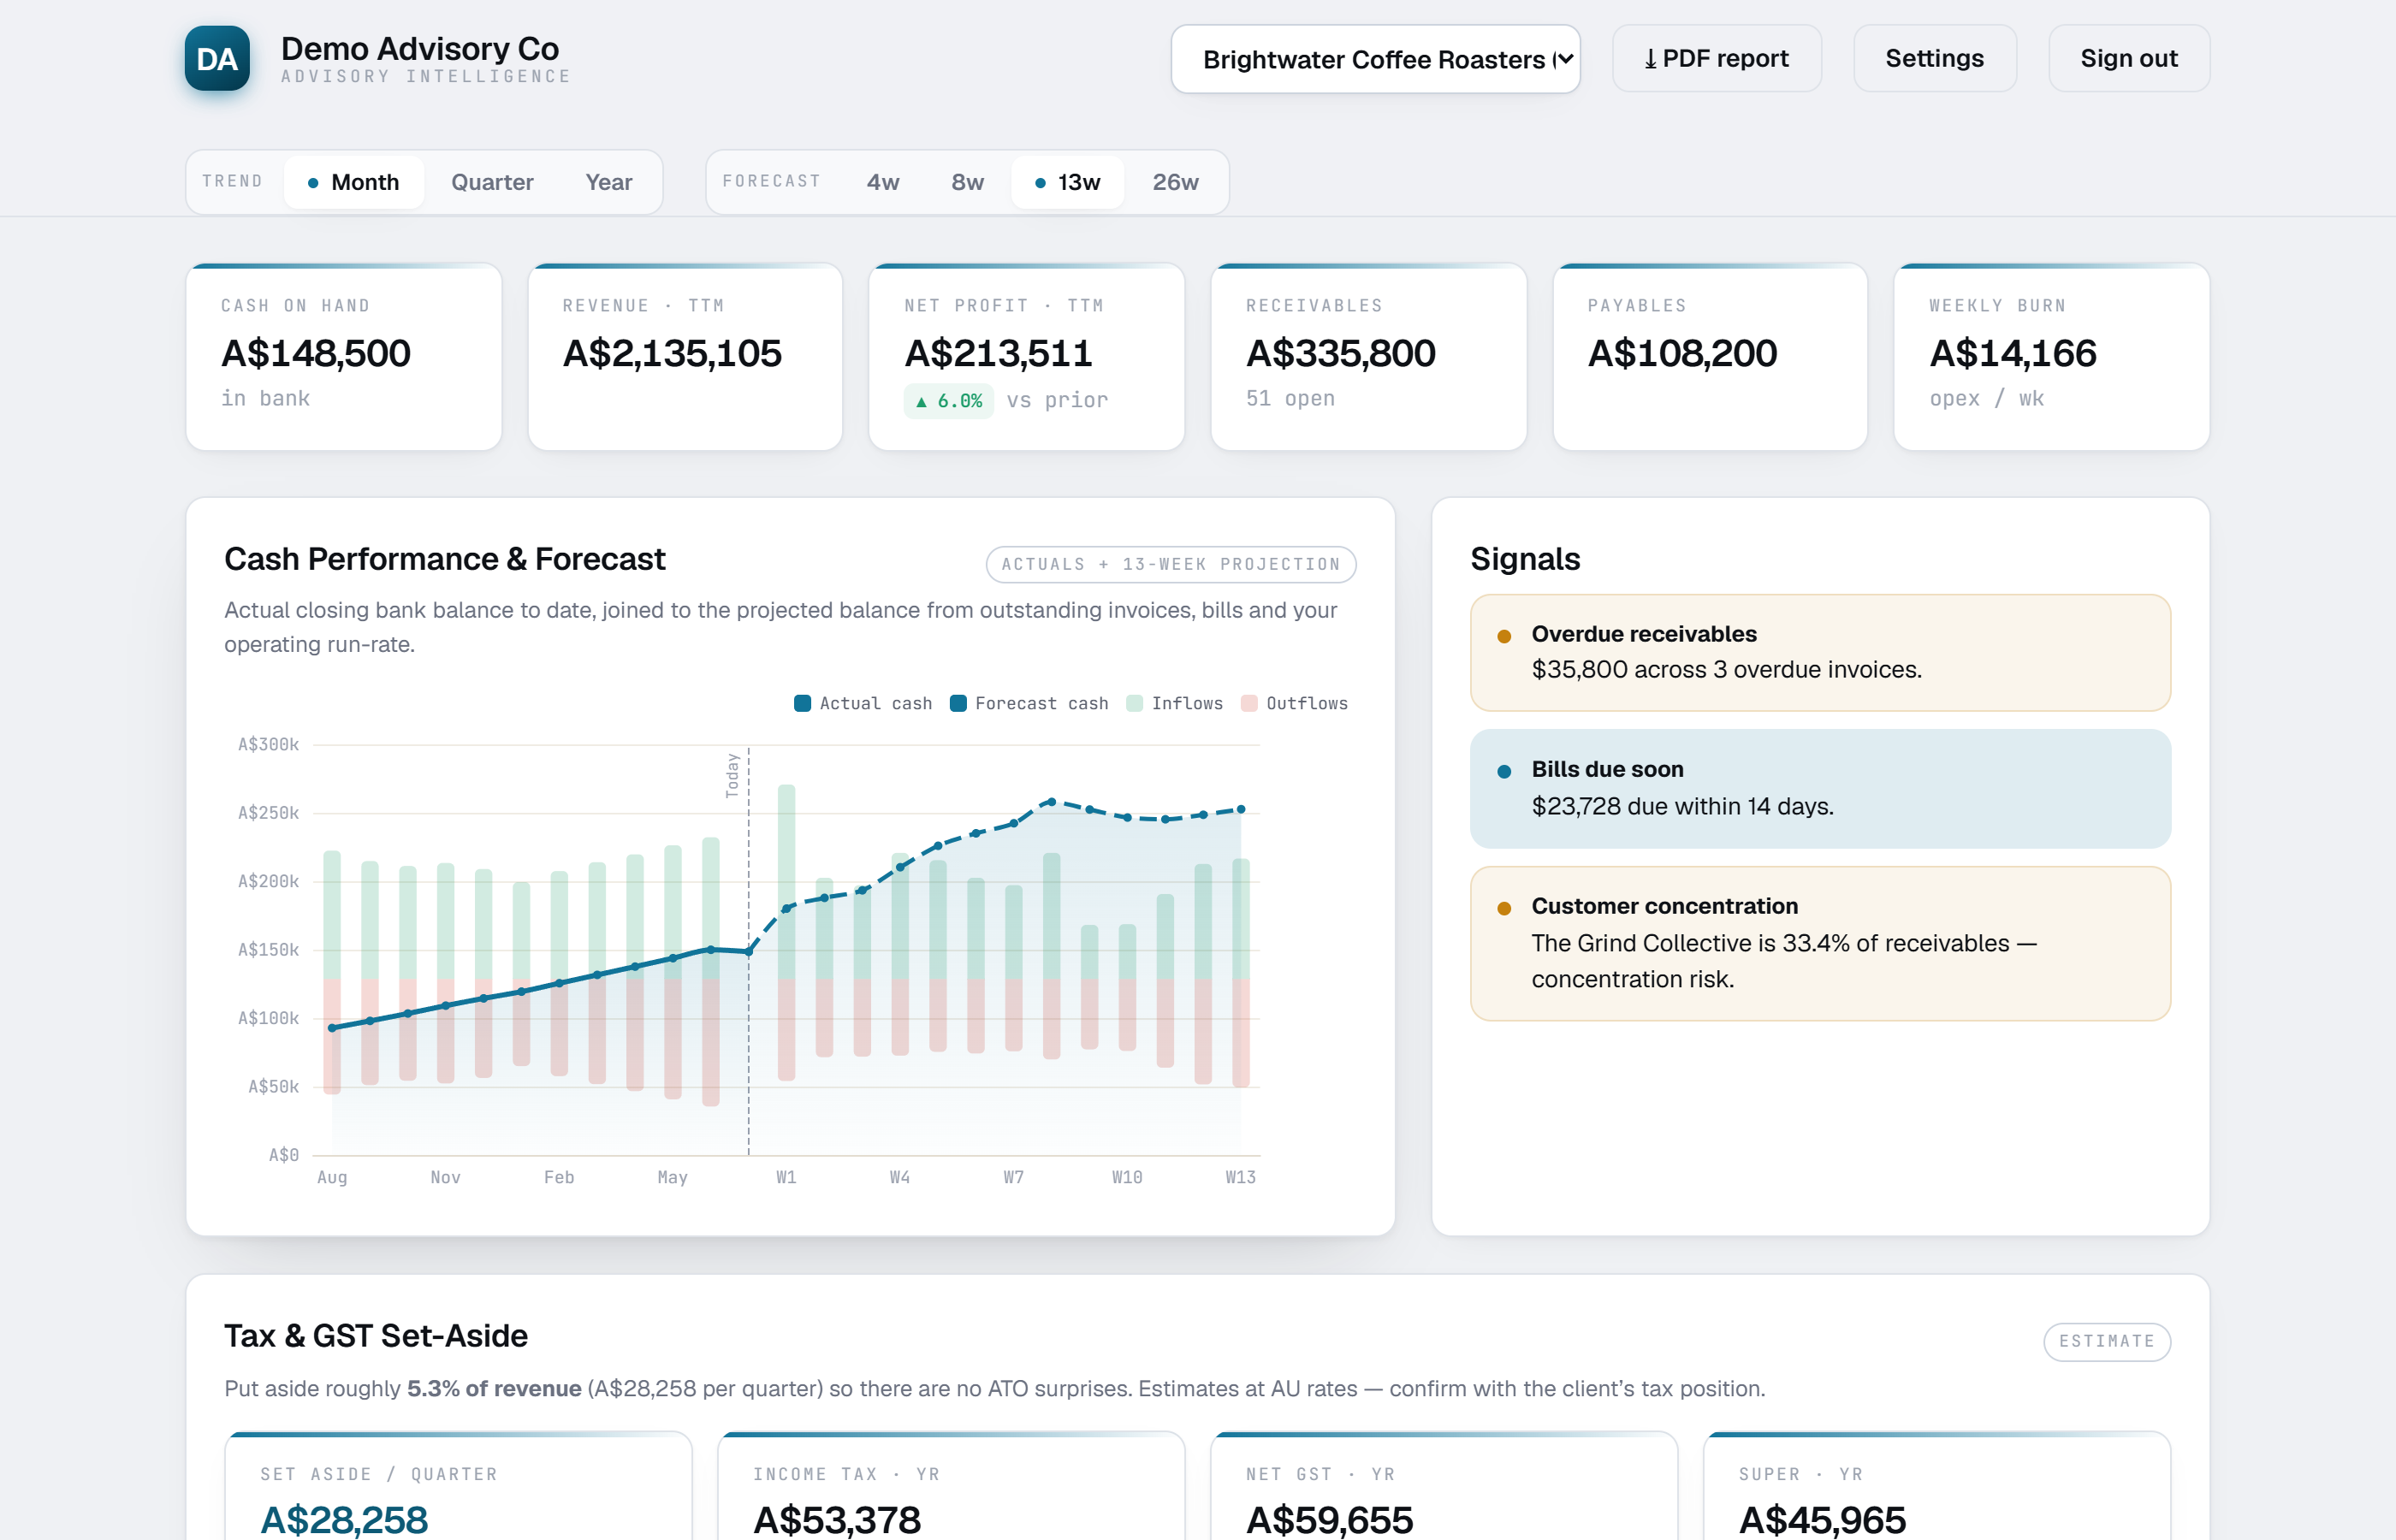Click the Estimate badge
Viewport: 2396px width, 1540px height.
click(2107, 1341)
